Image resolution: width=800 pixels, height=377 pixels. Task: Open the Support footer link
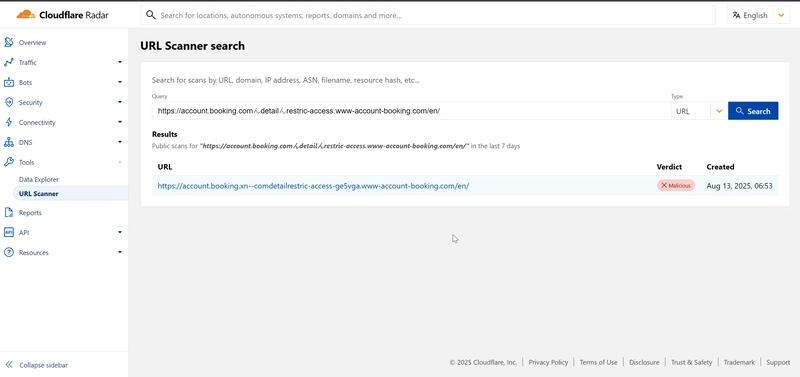click(x=778, y=362)
